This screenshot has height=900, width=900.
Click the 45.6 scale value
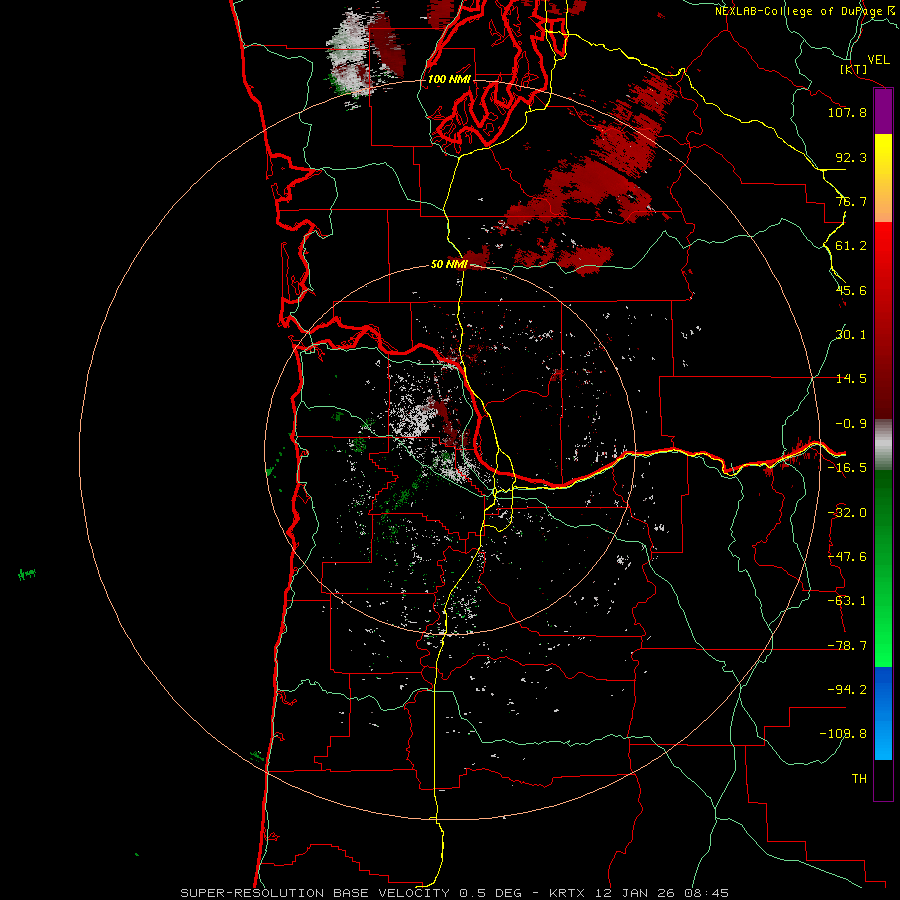pyautogui.click(x=851, y=290)
